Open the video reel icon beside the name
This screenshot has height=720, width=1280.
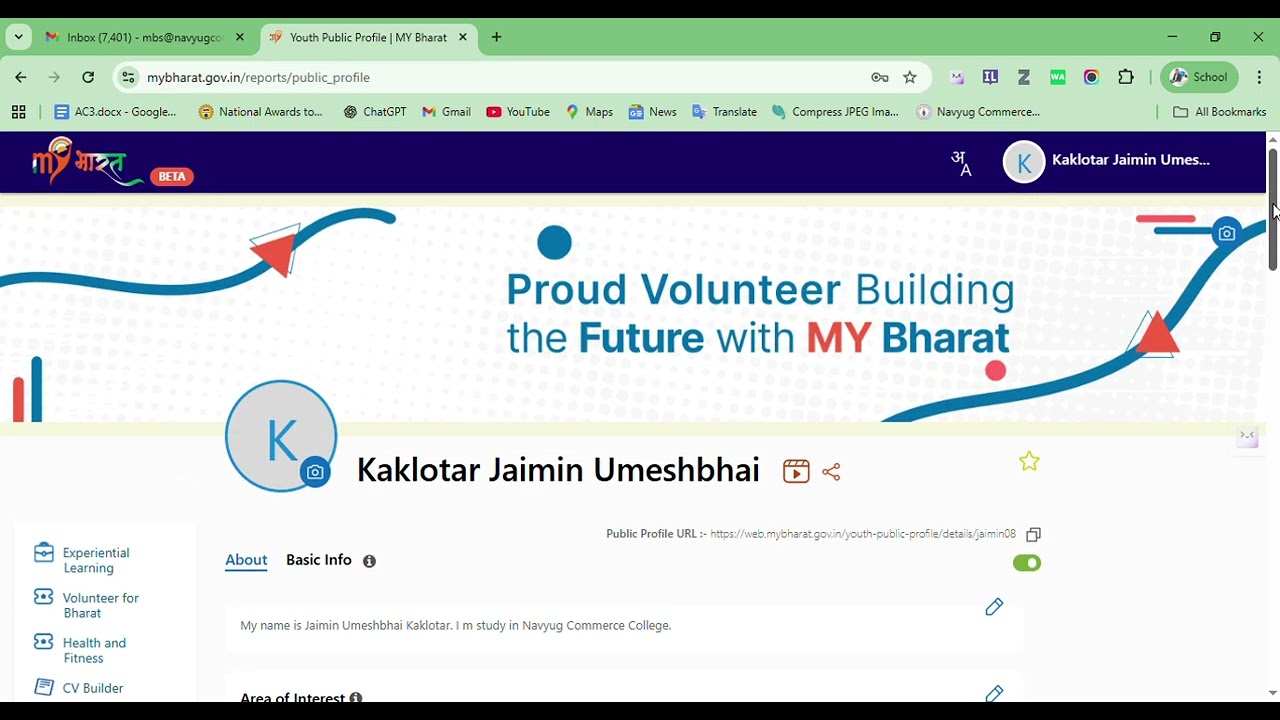(x=796, y=471)
